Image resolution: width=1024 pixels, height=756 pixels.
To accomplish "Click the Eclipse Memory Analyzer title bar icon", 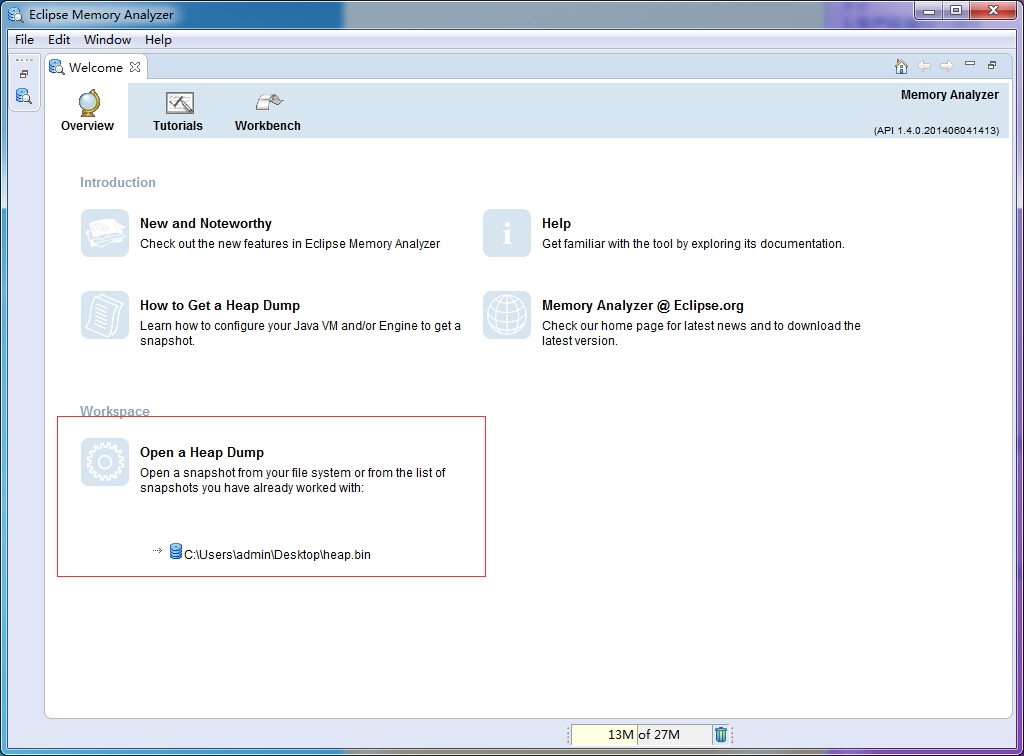I will (x=15, y=14).
